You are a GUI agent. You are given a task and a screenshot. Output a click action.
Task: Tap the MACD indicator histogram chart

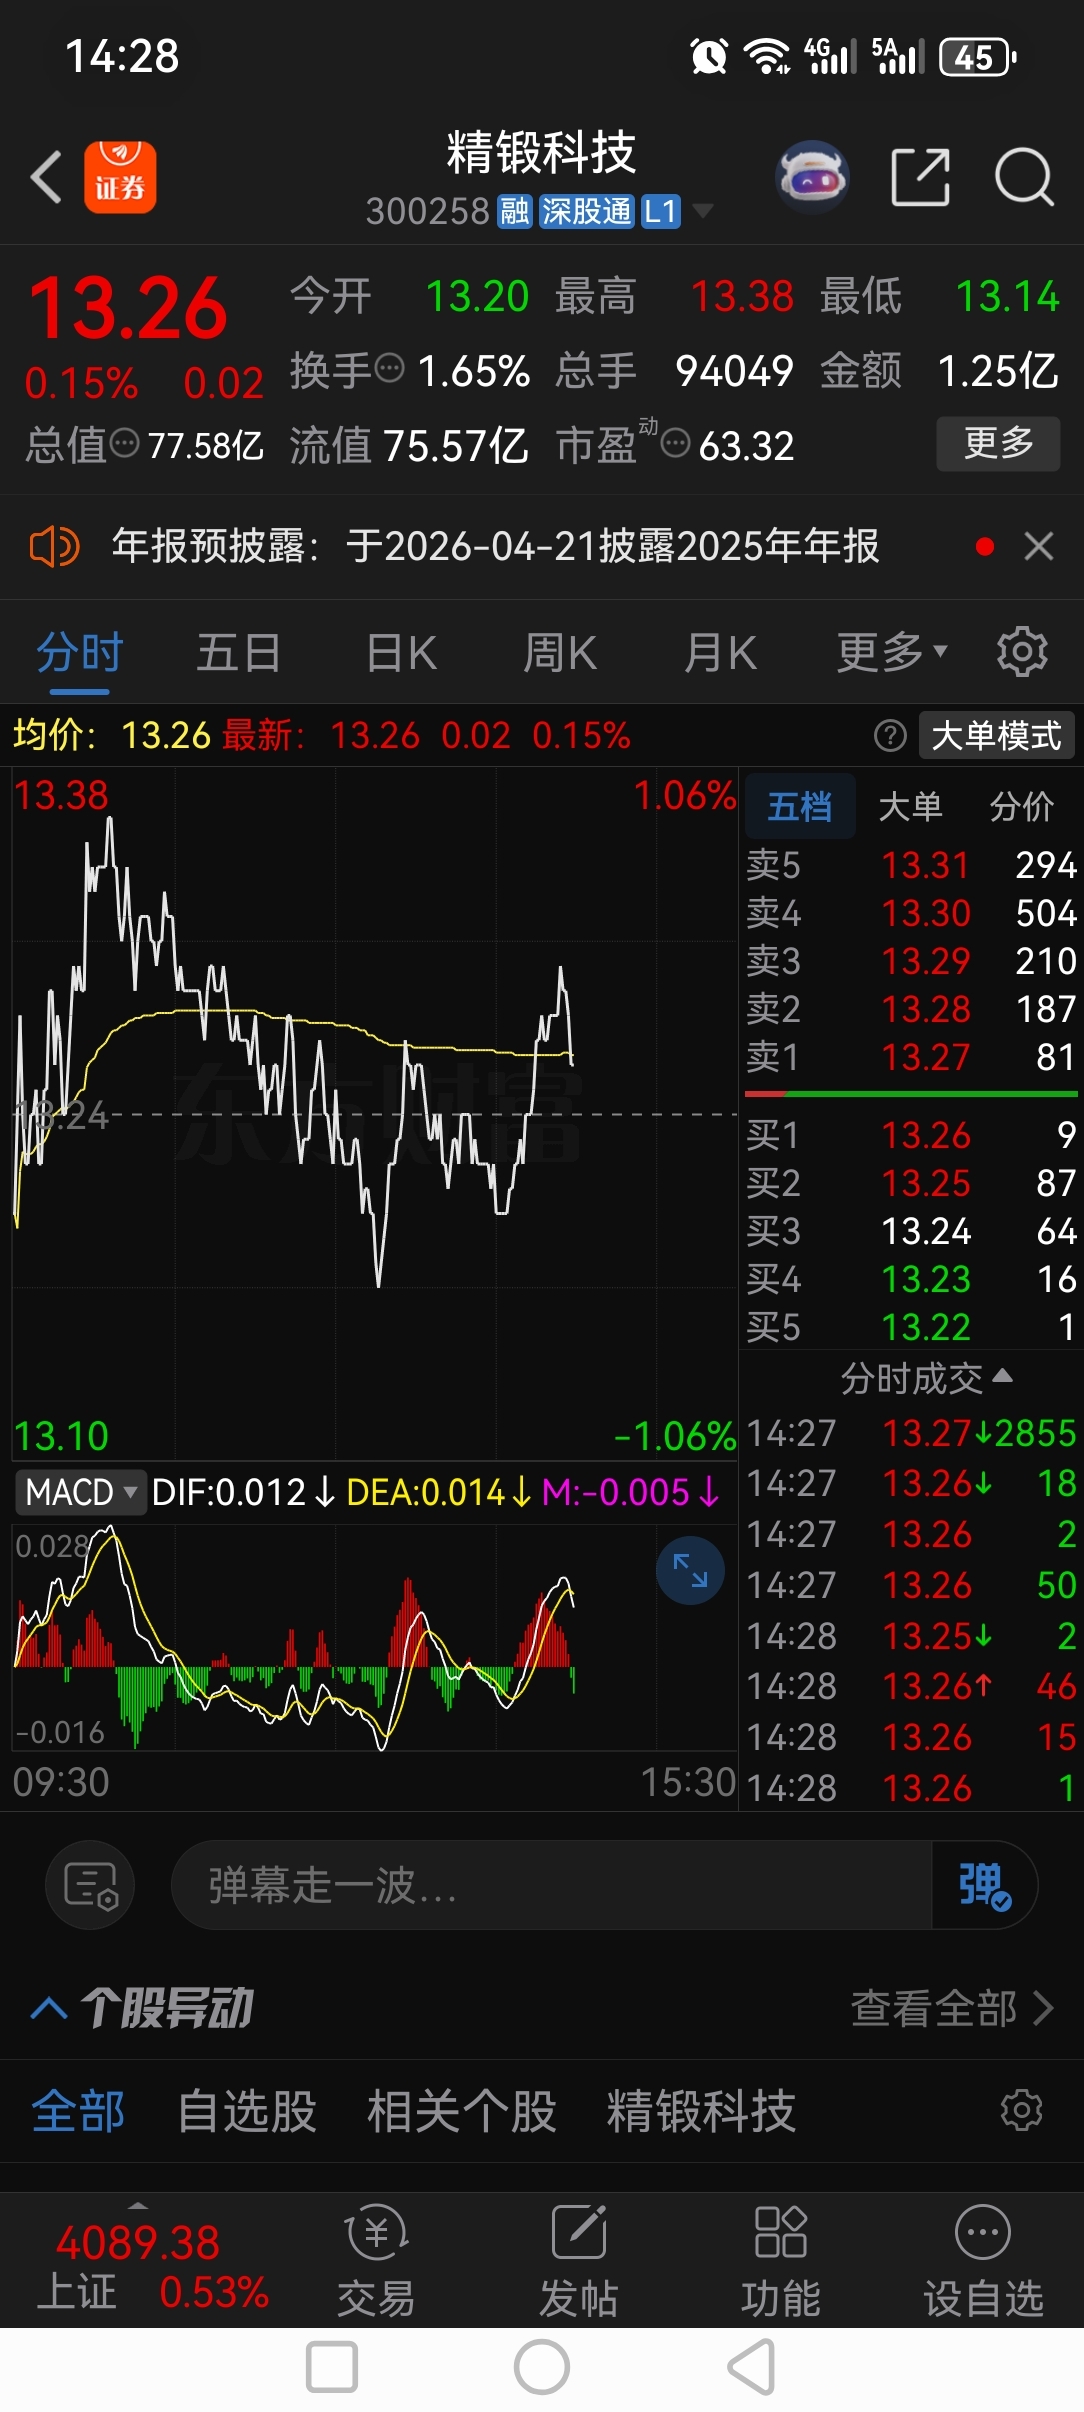click(x=375, y=1636)
